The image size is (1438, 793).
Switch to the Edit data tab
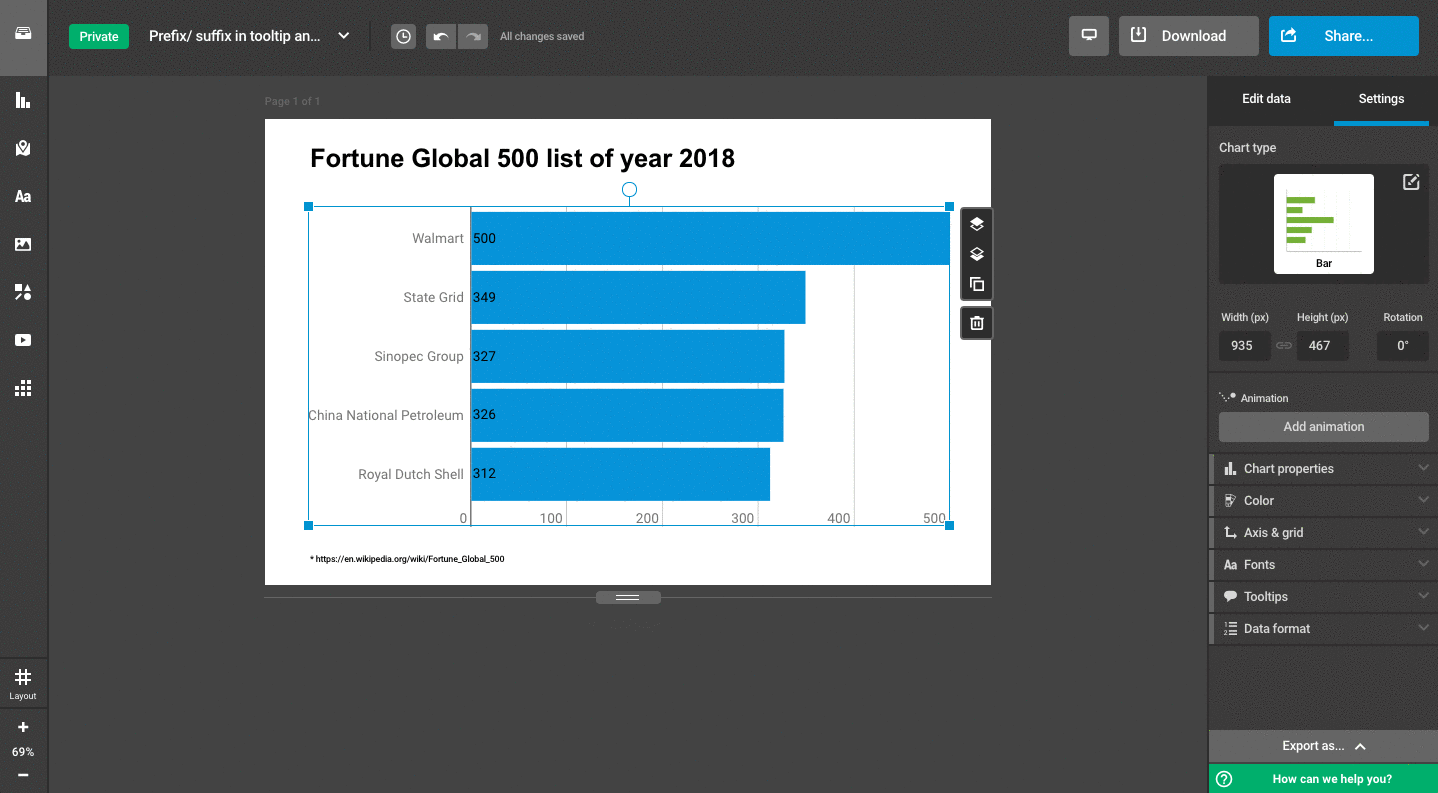[1266, 99]
